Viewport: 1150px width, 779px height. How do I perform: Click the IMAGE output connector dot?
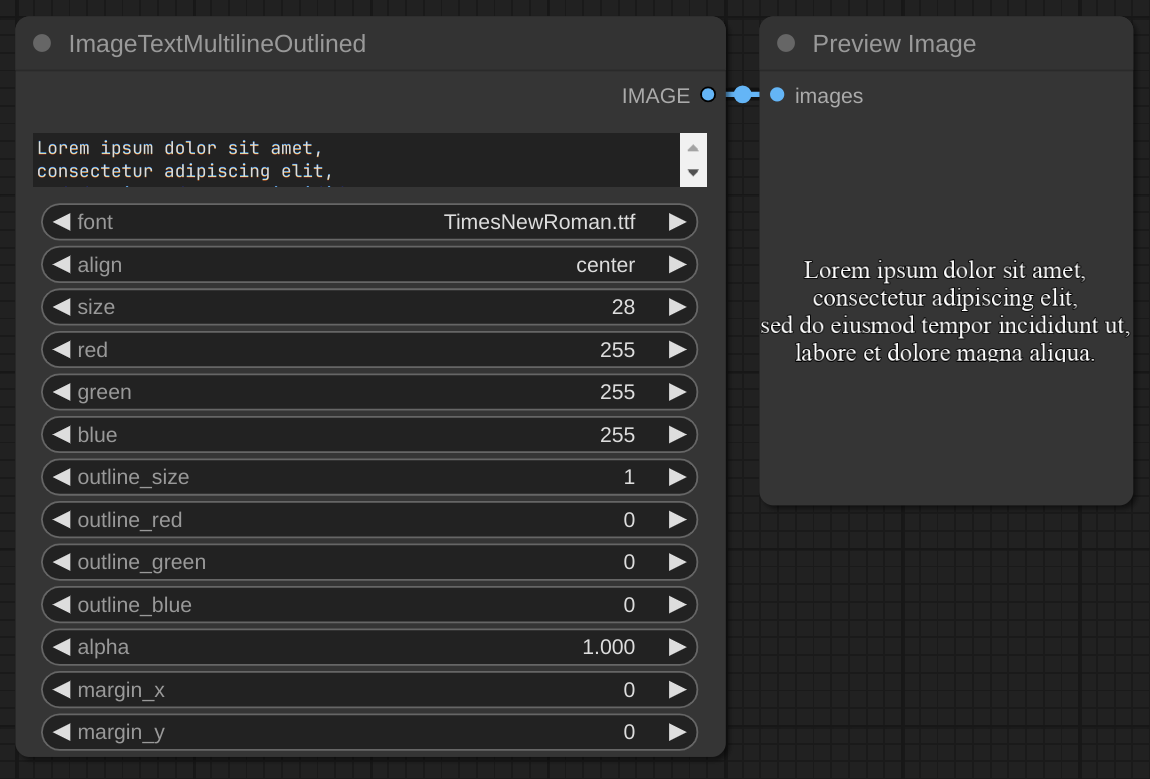[708, 95]
